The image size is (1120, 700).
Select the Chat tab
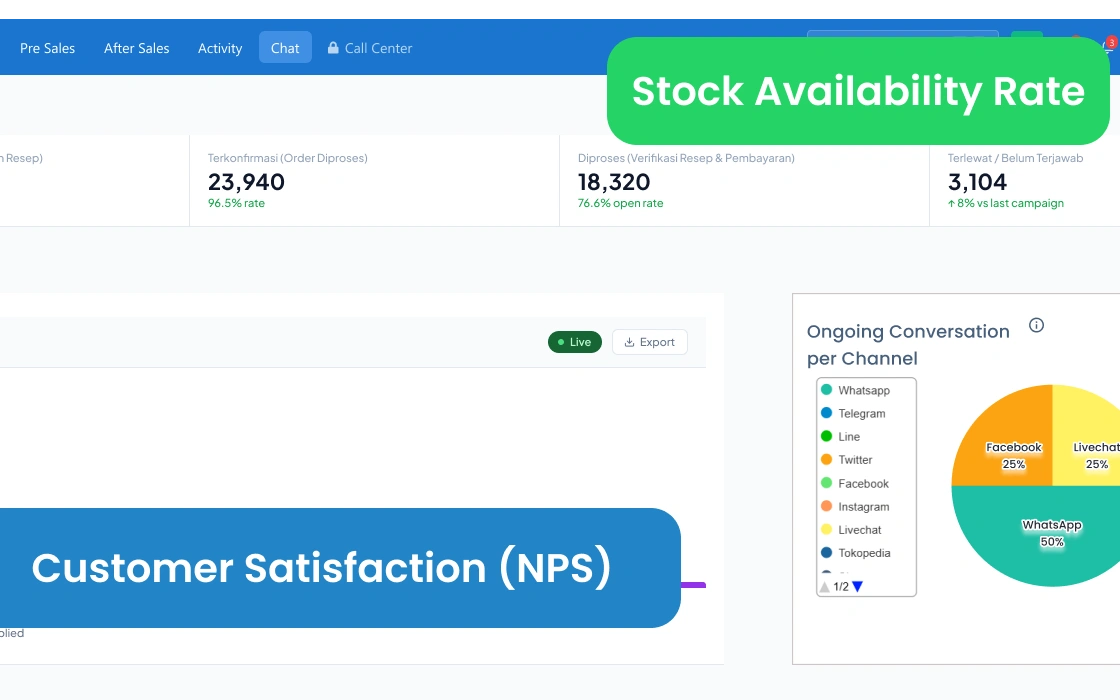point(285,47)
